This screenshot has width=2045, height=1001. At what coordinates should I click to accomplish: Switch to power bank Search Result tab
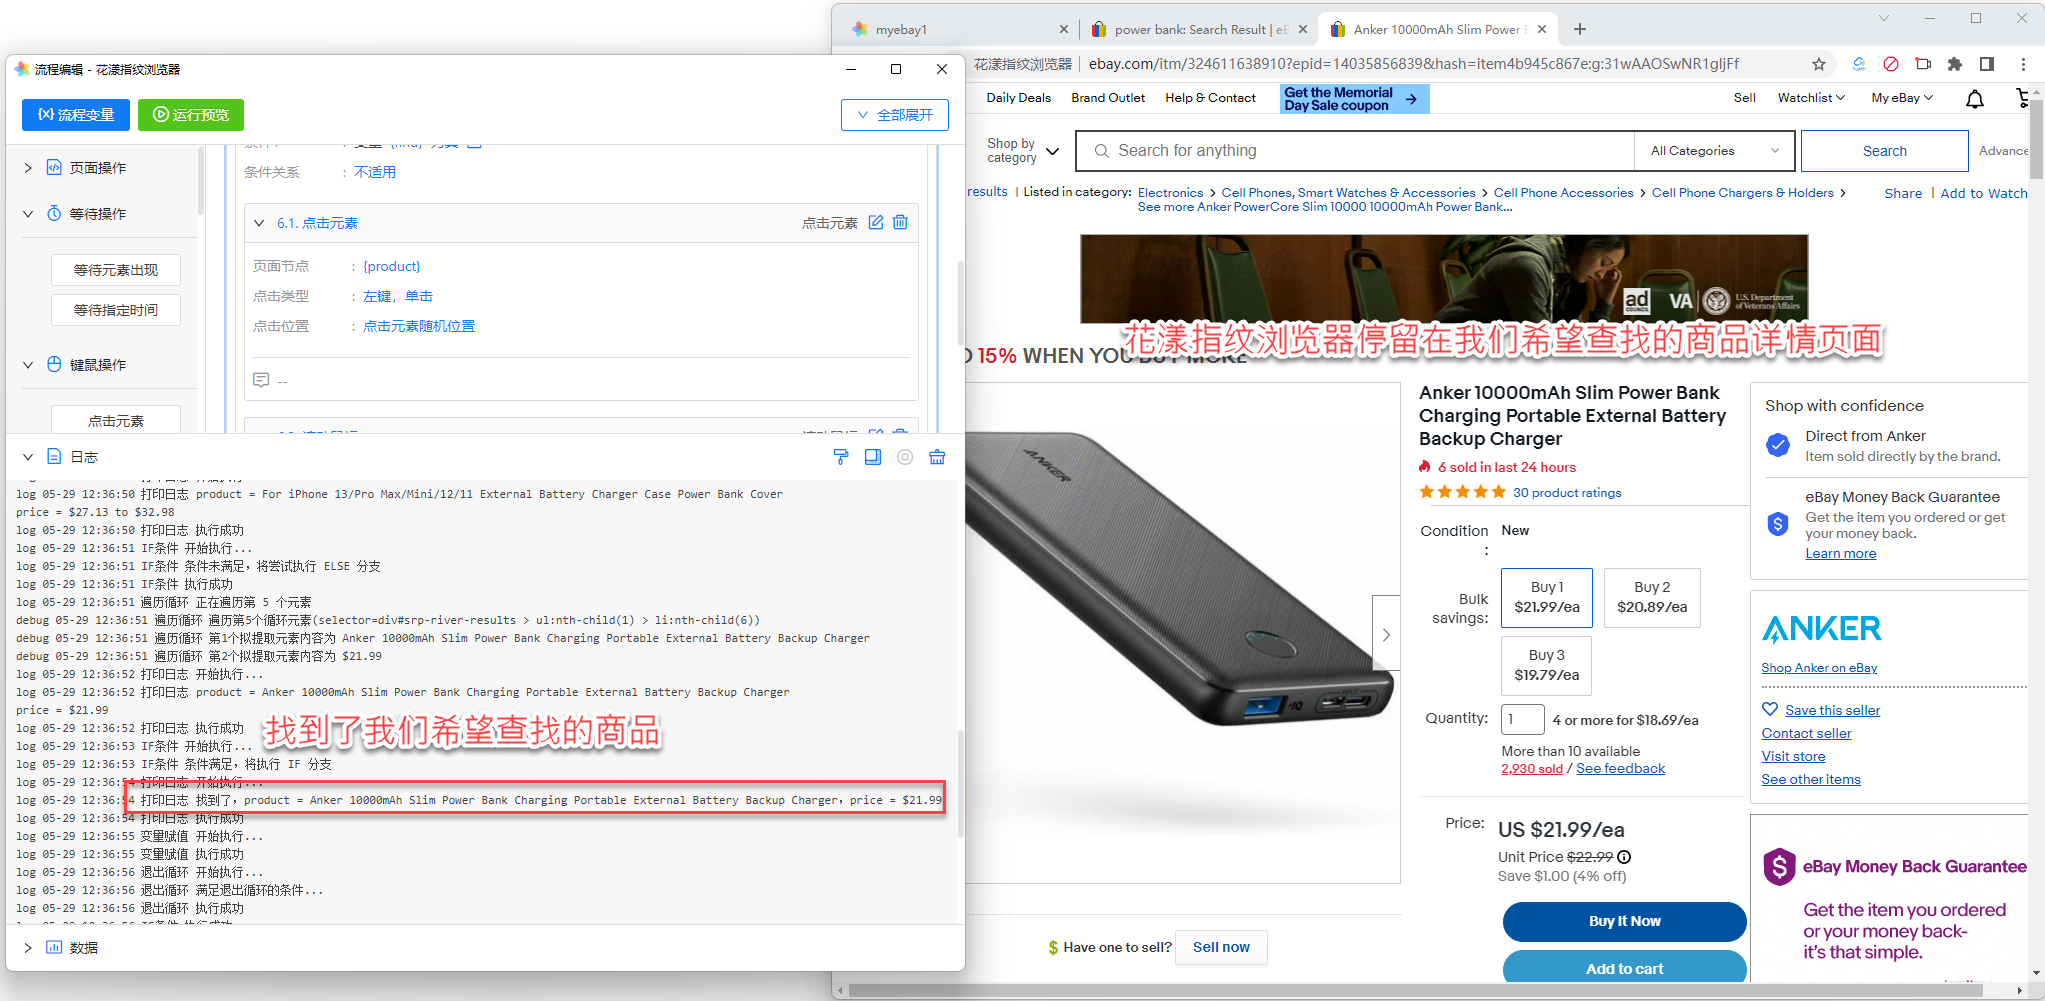(1198, 29)
